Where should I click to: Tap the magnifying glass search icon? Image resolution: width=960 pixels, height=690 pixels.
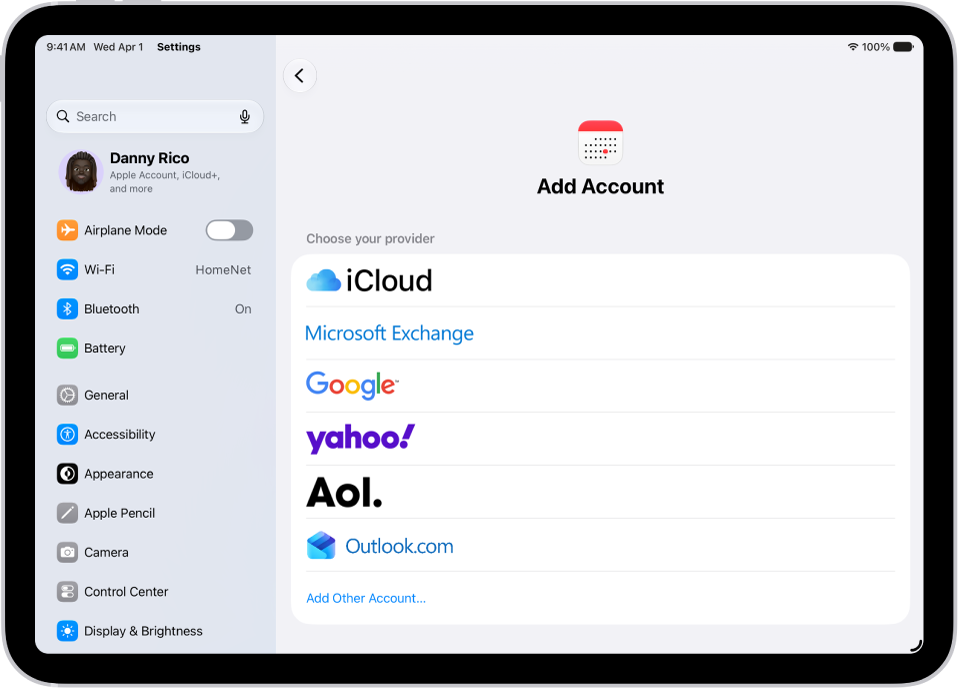(x=62, y=116)
